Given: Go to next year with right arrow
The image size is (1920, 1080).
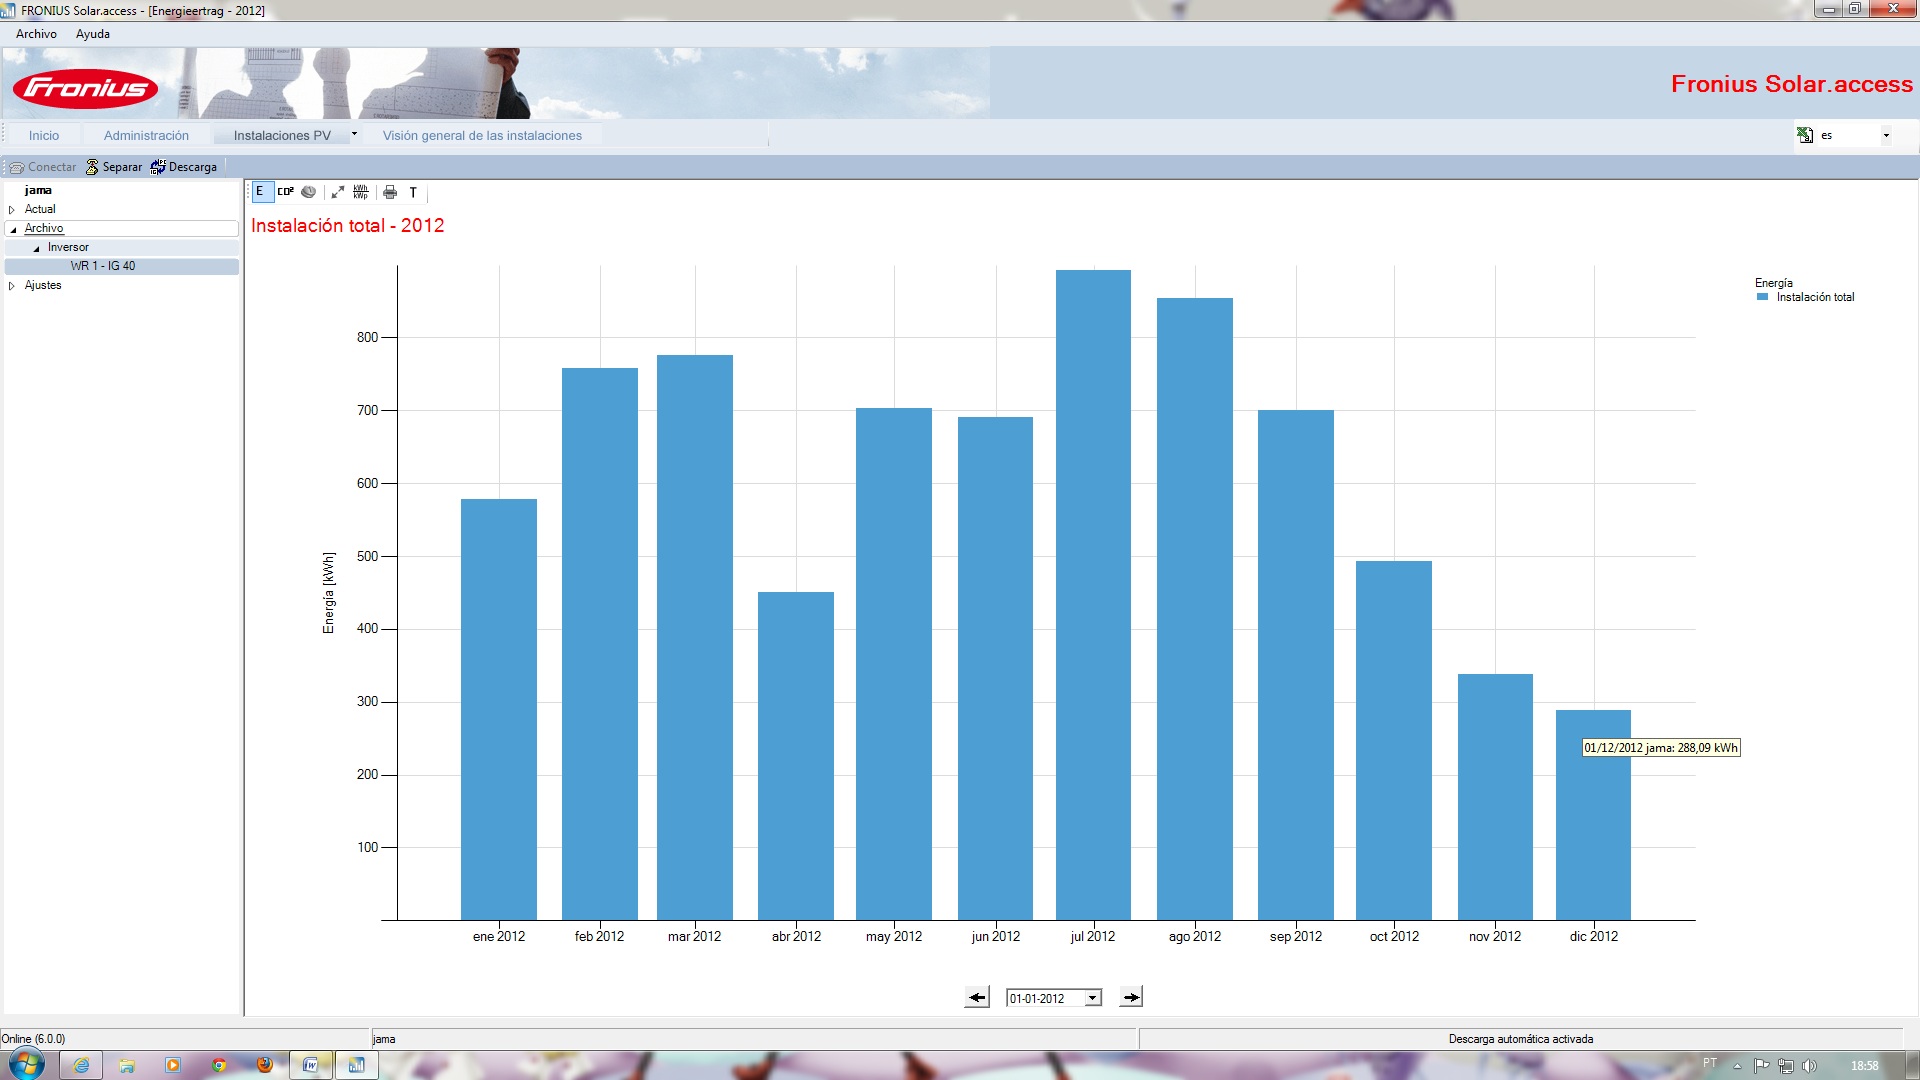Looking at the screenshot, I should (x=1131, y=997).
